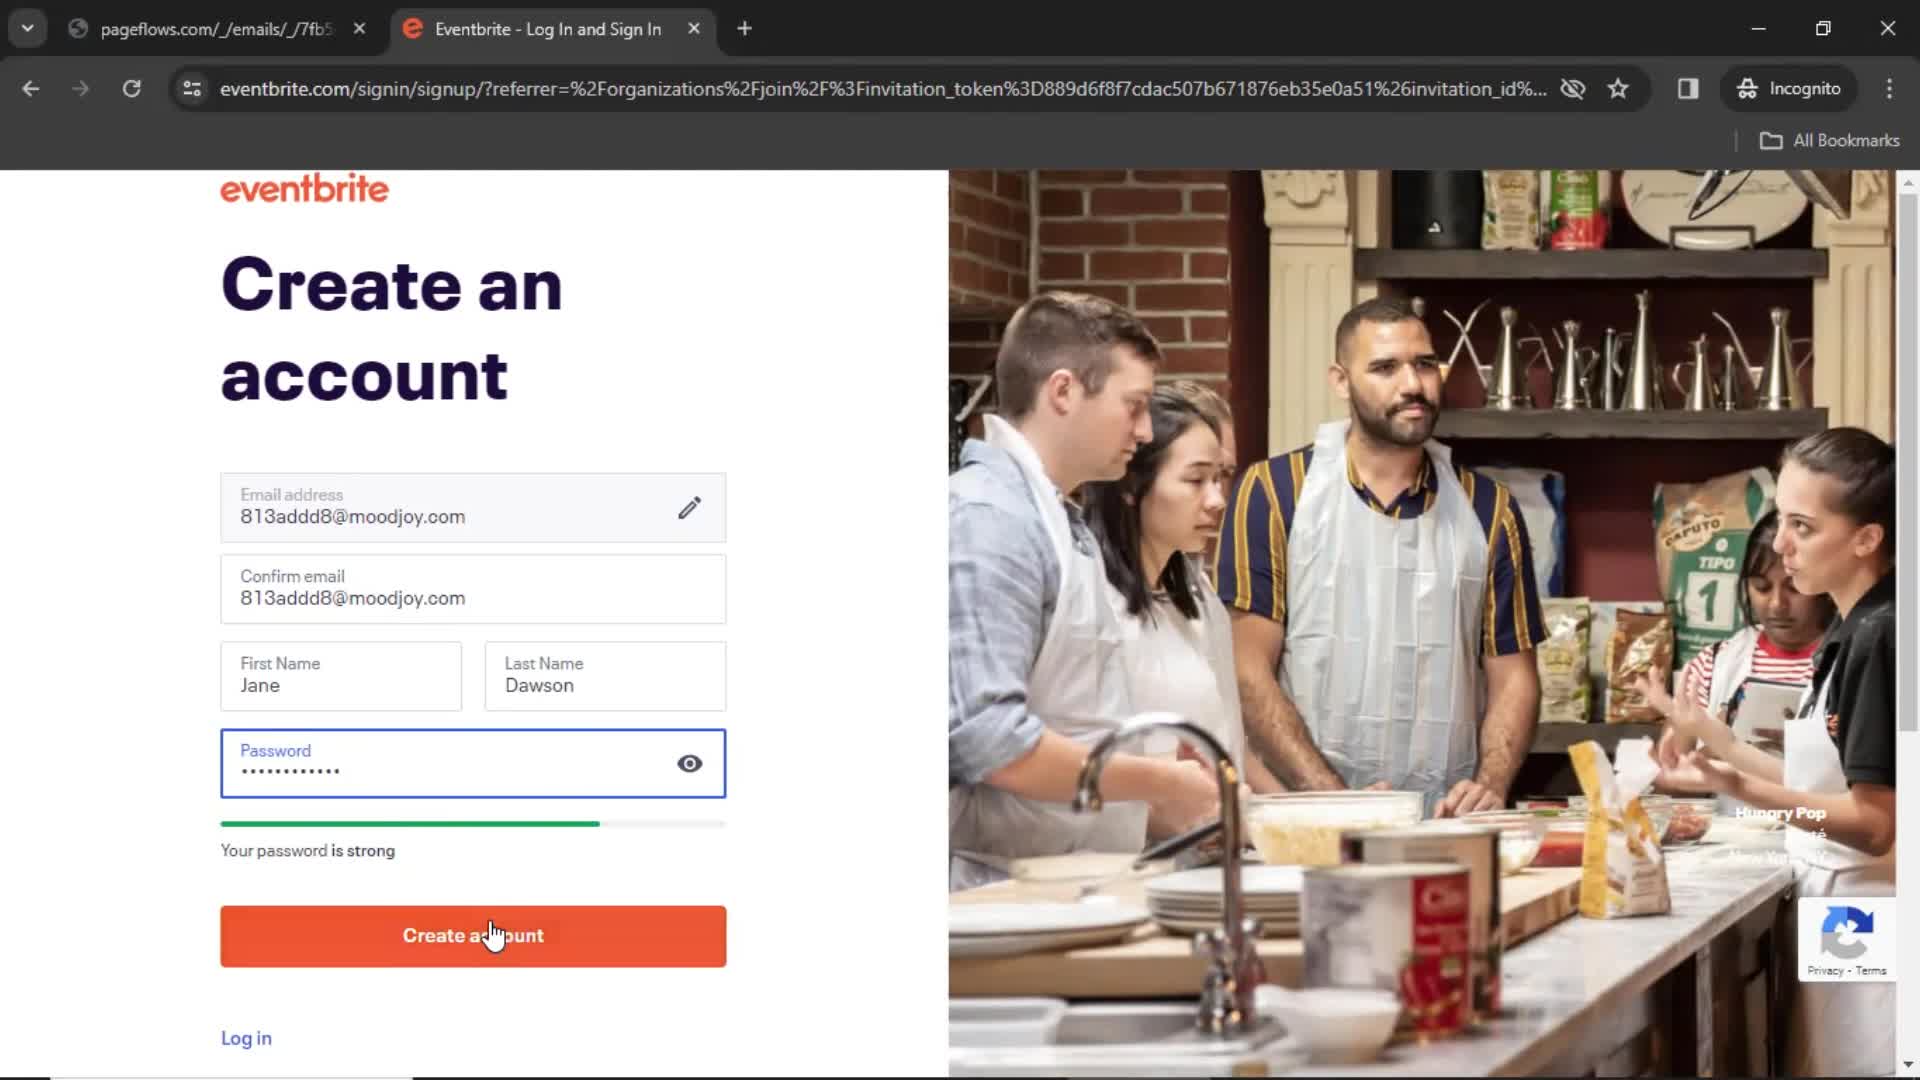Open reCAPTCHA Privacy link

(x=1824, y=971)
